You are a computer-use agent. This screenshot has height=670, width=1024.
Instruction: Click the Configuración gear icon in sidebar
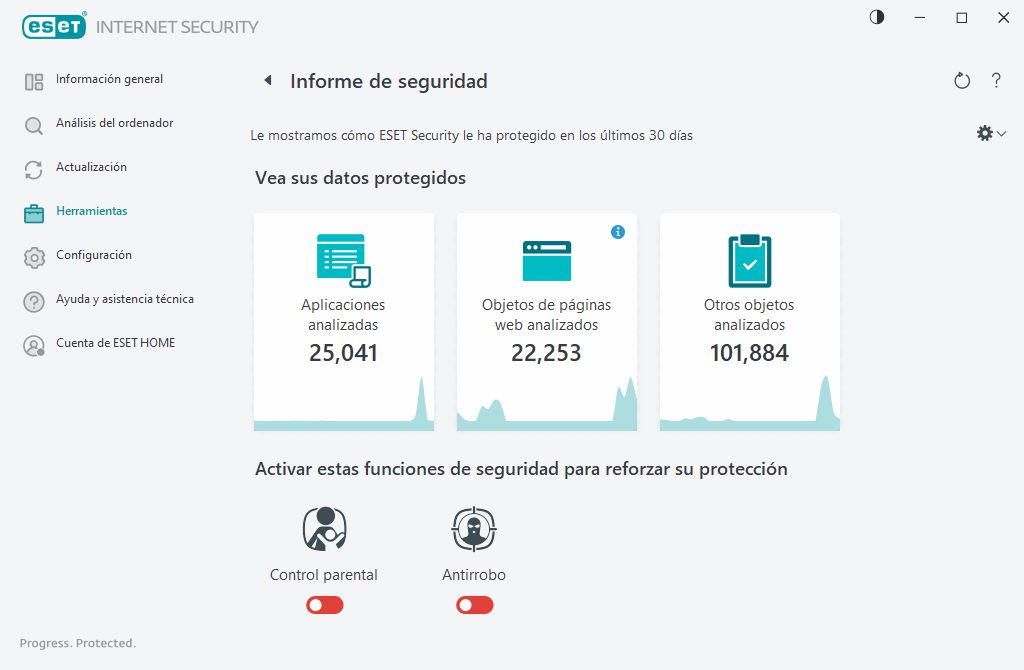pos(33,257)
